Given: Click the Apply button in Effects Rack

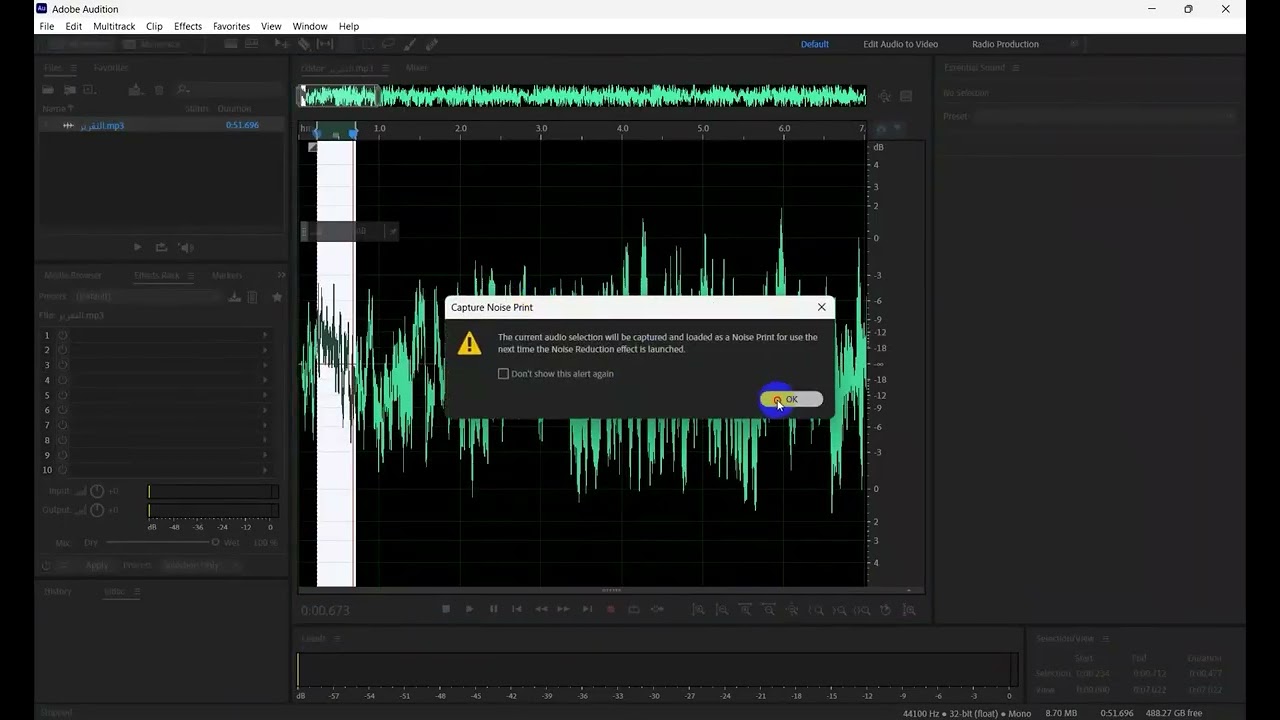Looking at the screenshot, I should point(97,565).
